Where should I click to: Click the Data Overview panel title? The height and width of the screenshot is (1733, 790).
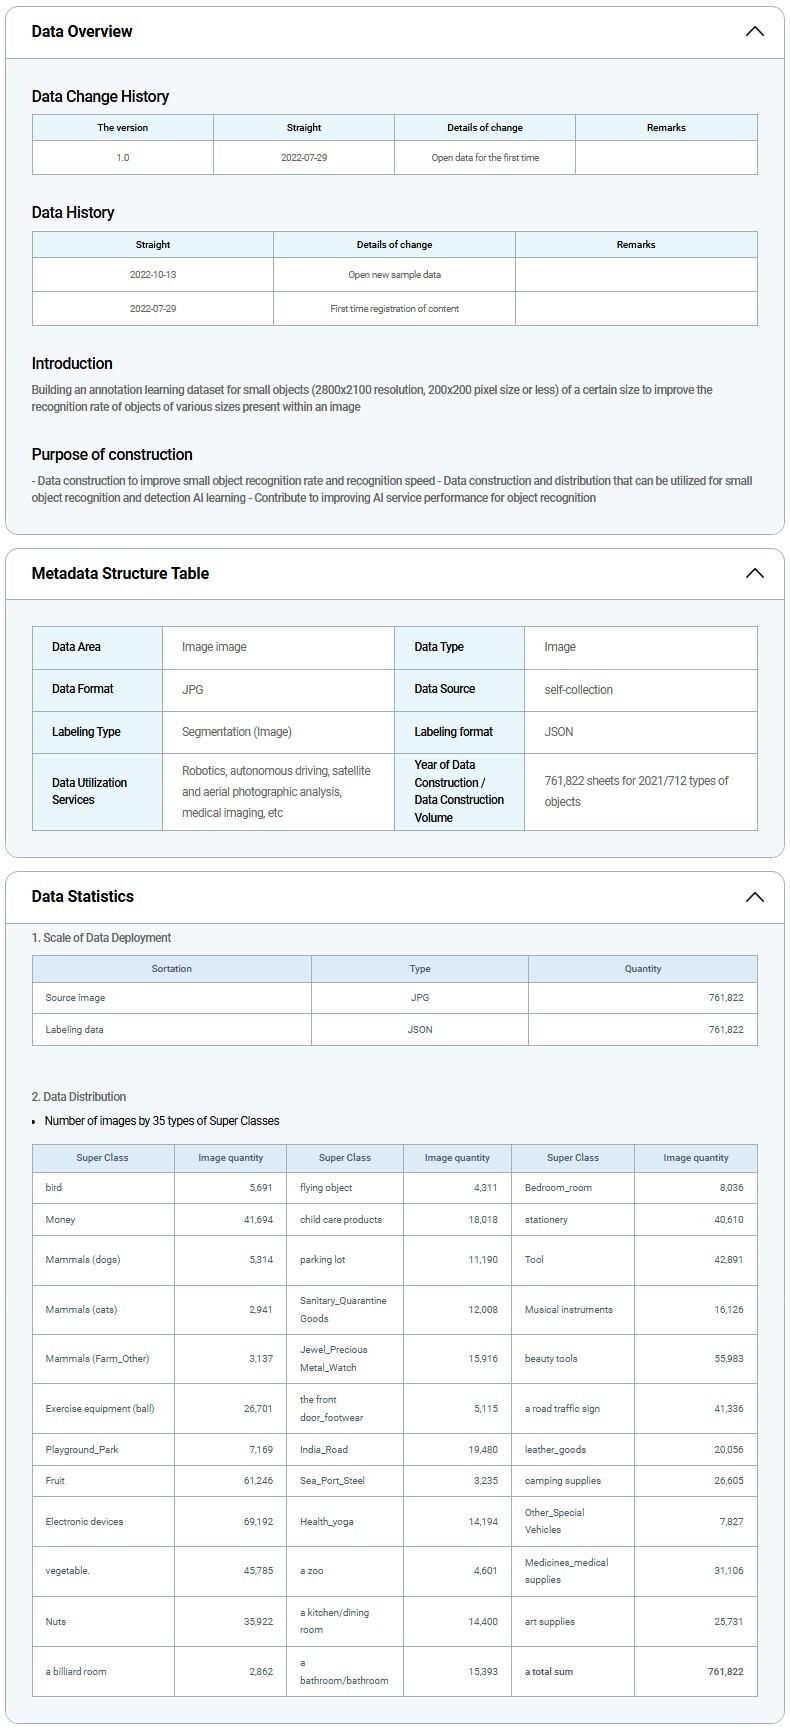82,31
